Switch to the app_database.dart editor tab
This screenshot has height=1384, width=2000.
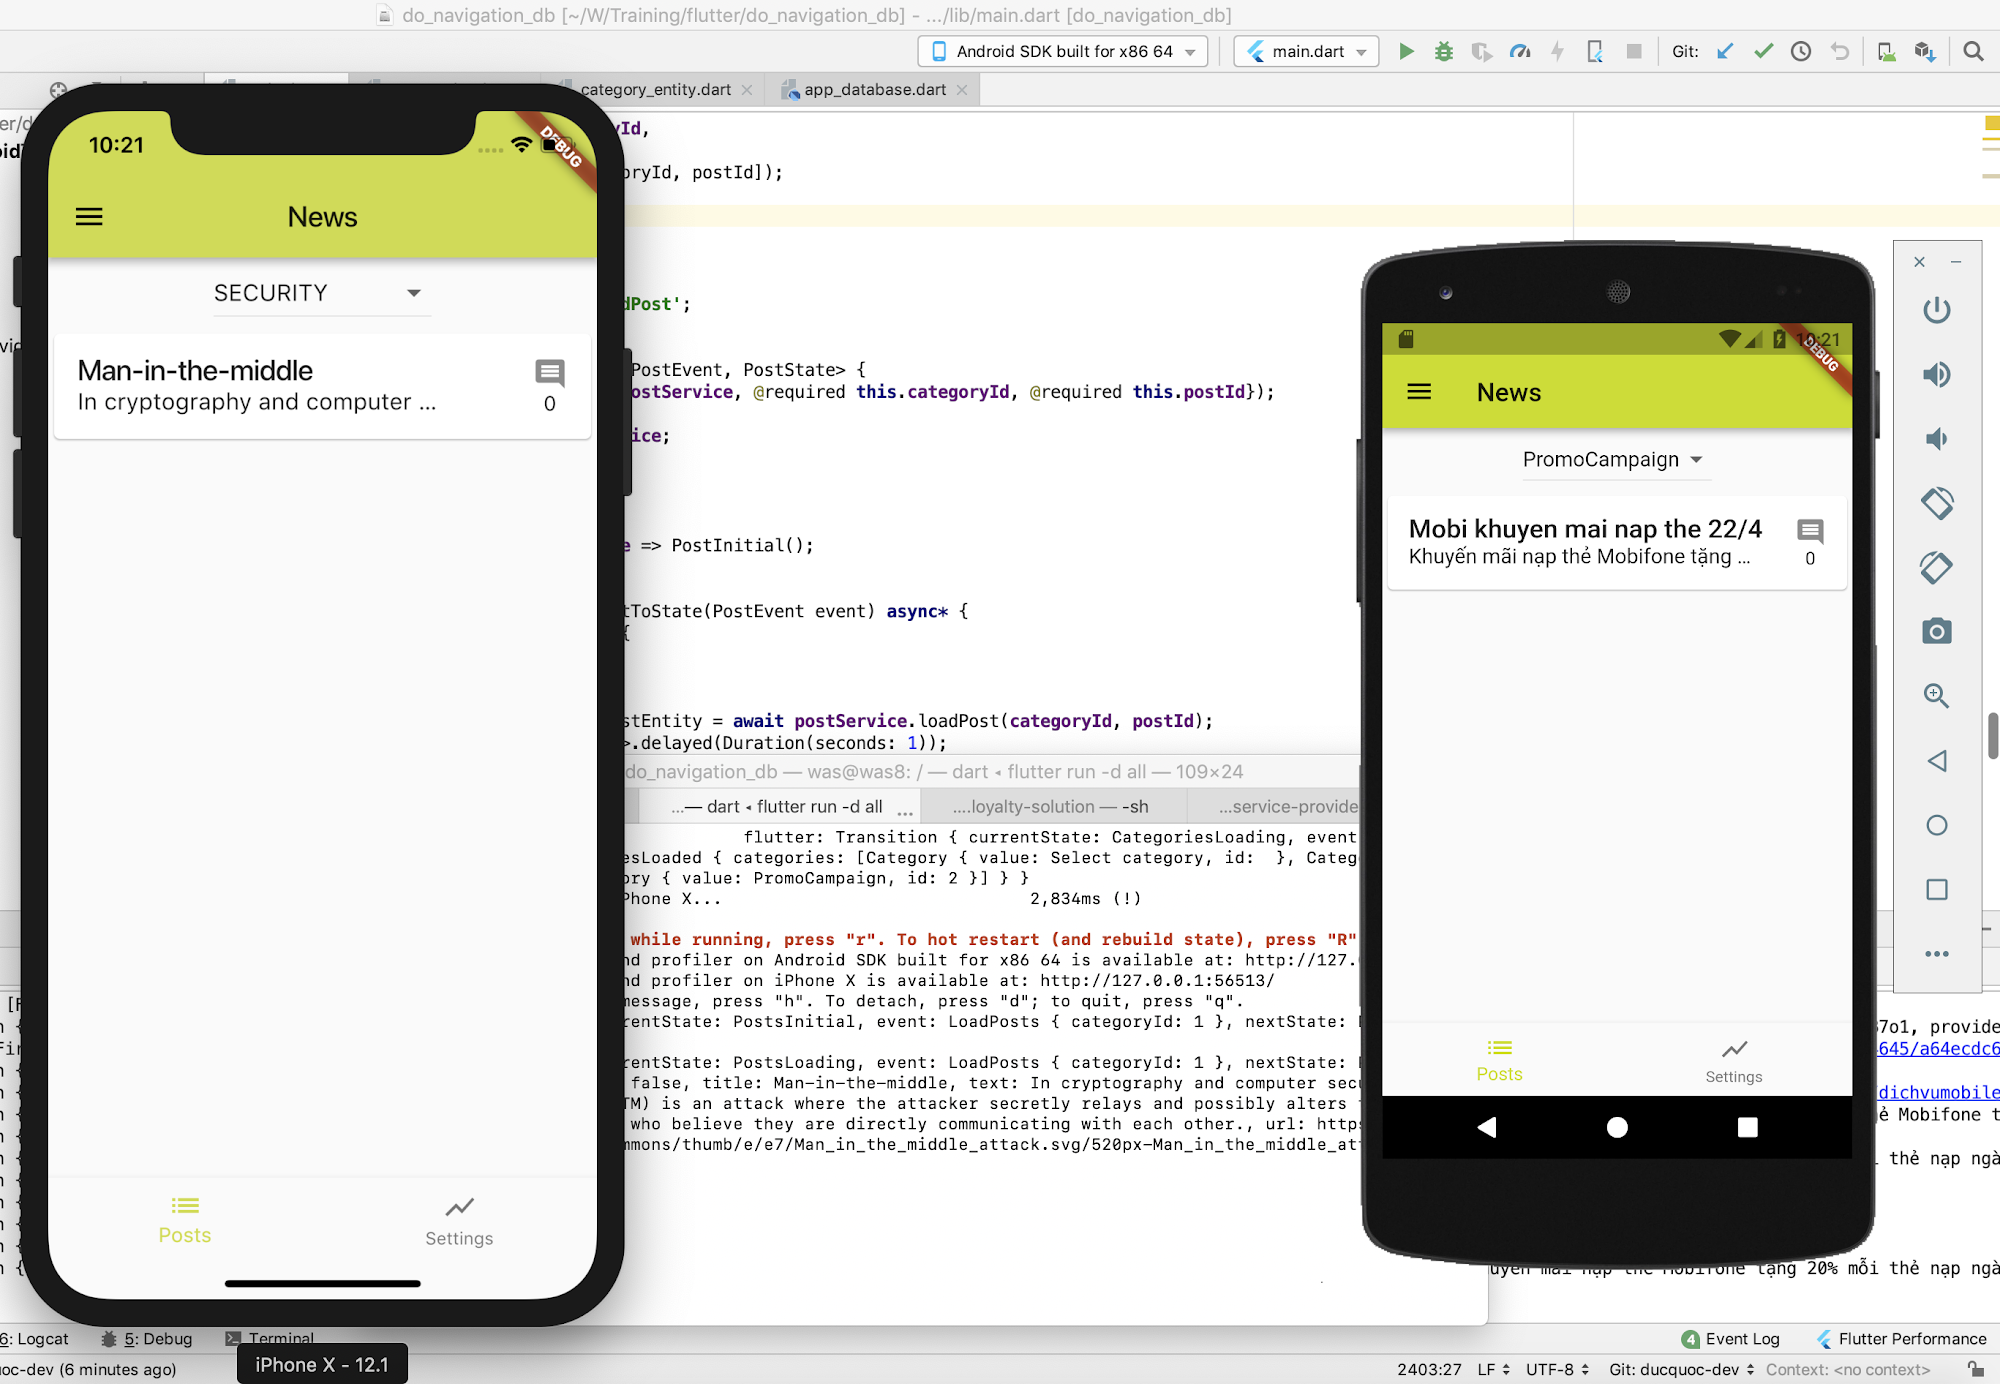point(874,89)
